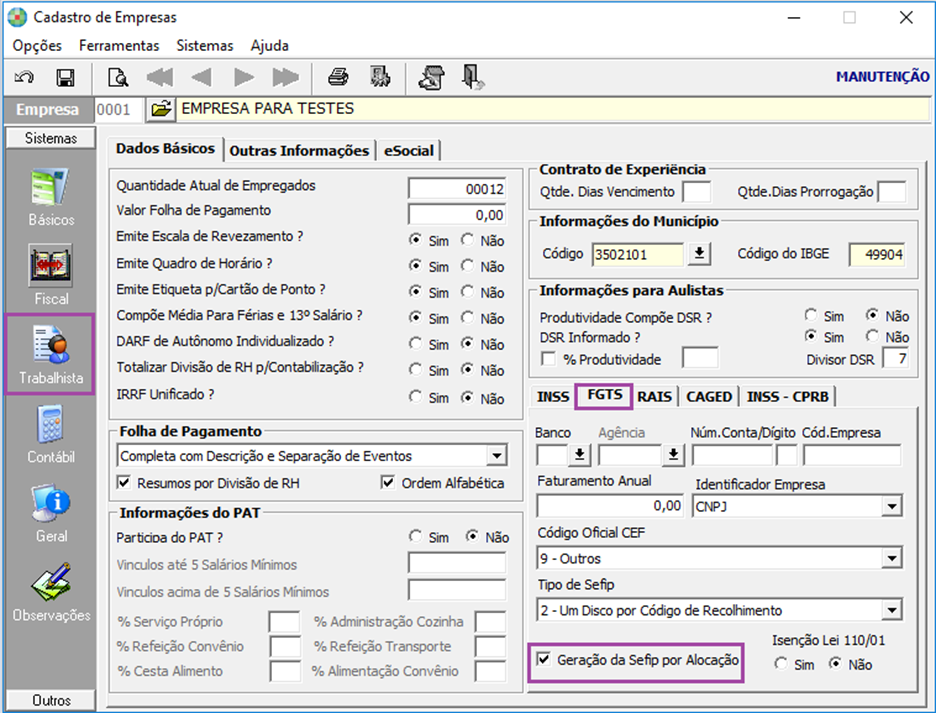Expand the Código Oficial CEF dropdown

(x=892, y=559)
